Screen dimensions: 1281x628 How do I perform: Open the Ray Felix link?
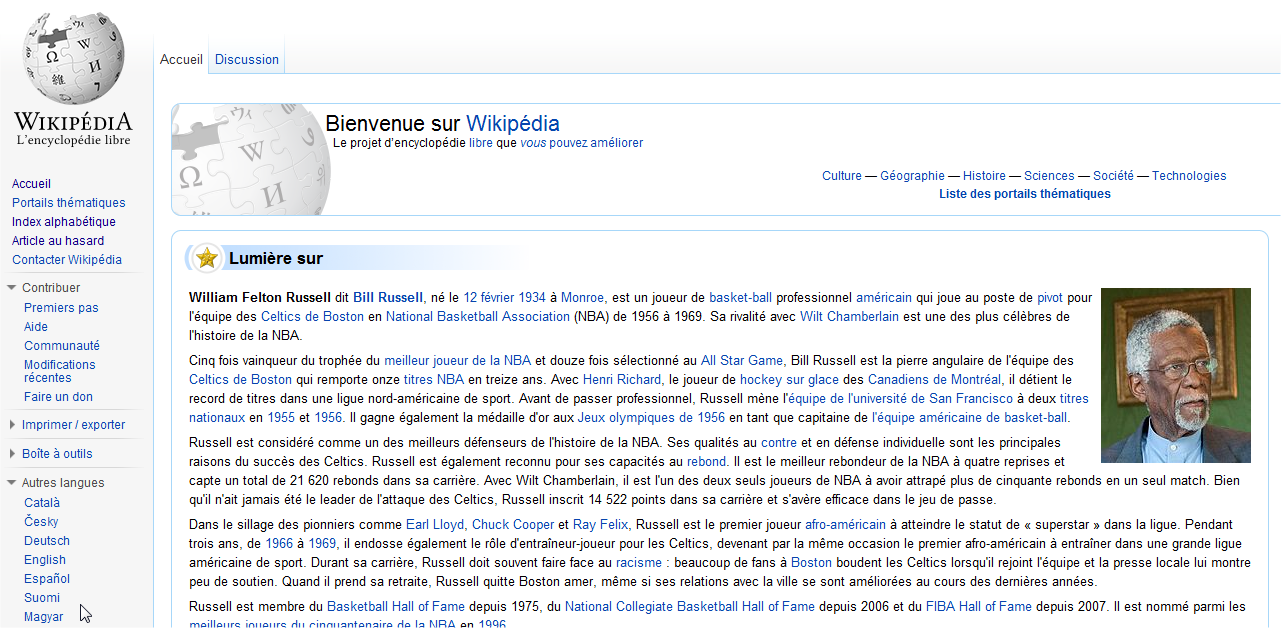[600, 525]
